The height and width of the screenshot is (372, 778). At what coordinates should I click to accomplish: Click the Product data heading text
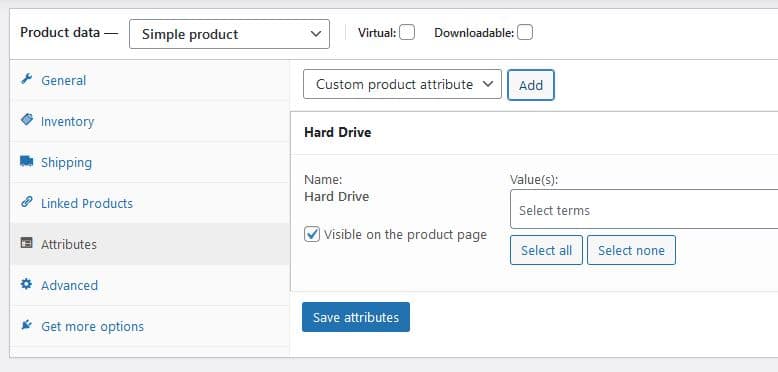60,33
